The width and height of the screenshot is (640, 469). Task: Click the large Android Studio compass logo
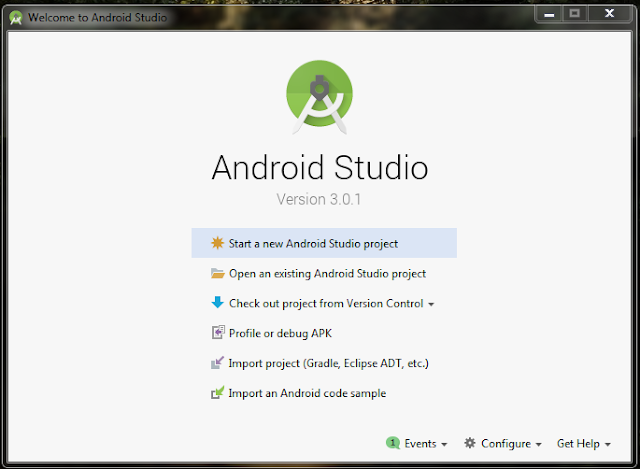click(320, 97)
